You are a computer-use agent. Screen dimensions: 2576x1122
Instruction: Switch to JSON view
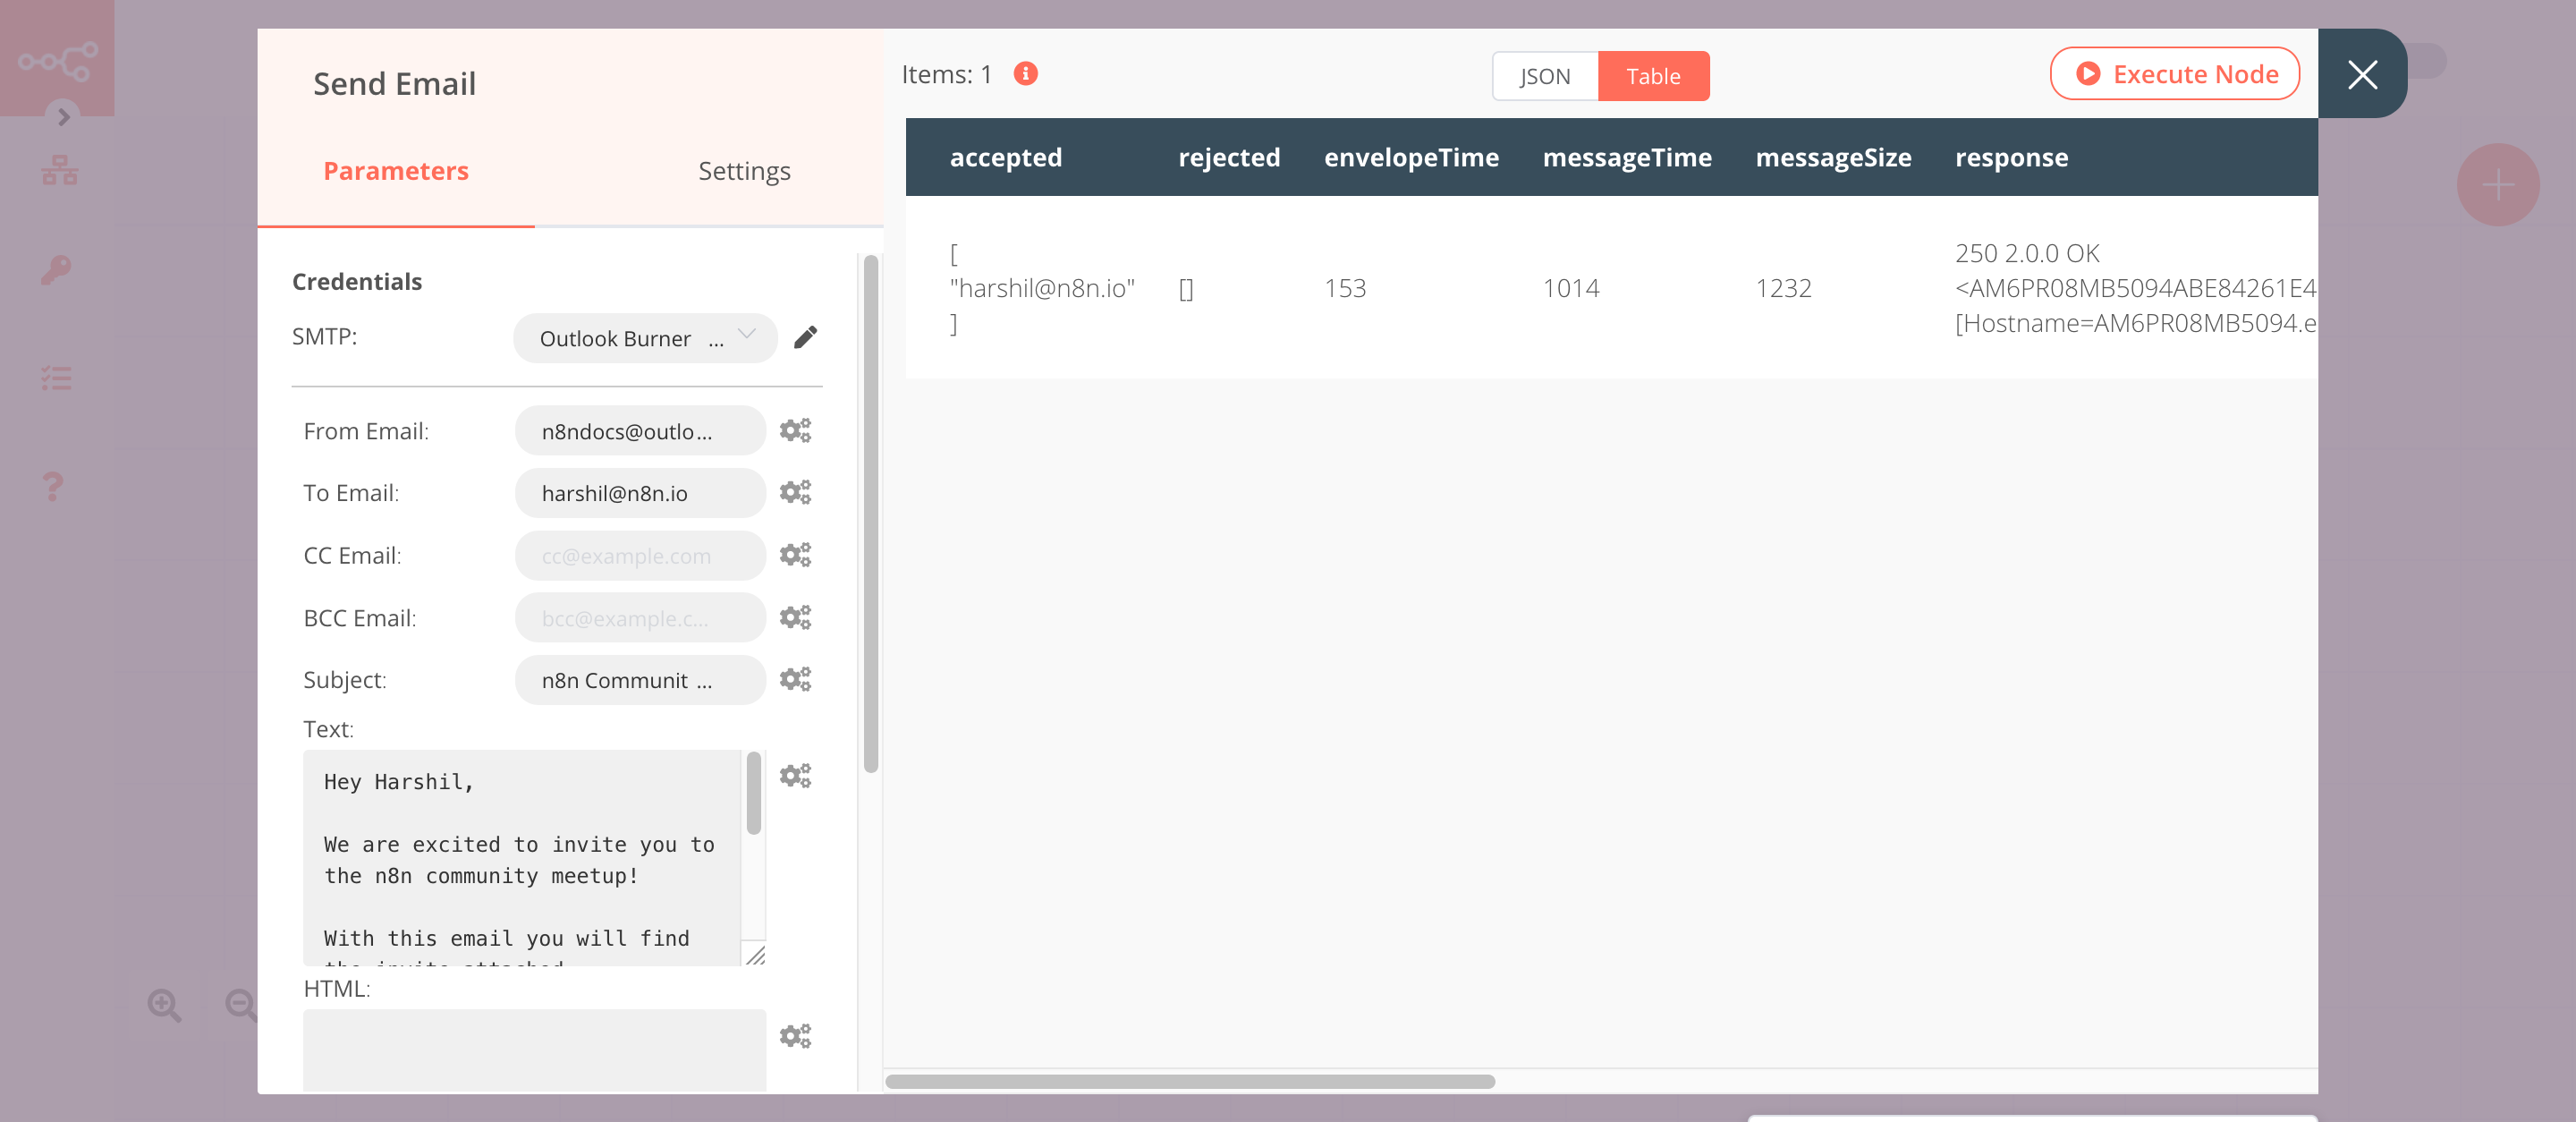[x=1543, y=75]
